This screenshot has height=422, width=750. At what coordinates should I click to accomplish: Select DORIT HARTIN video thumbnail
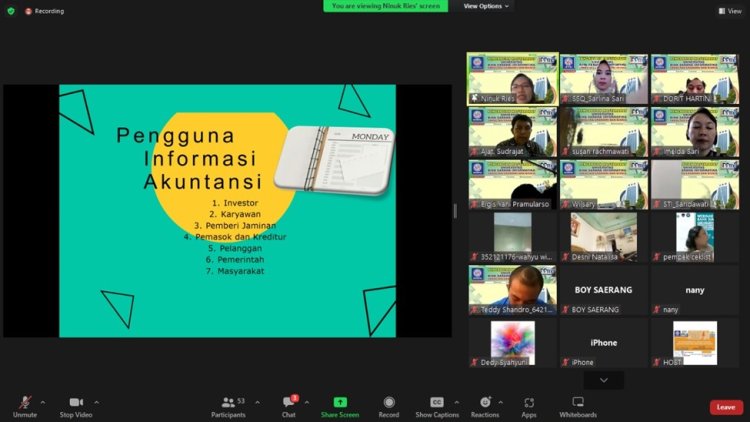pyautogui.click(x=695, y=79)
